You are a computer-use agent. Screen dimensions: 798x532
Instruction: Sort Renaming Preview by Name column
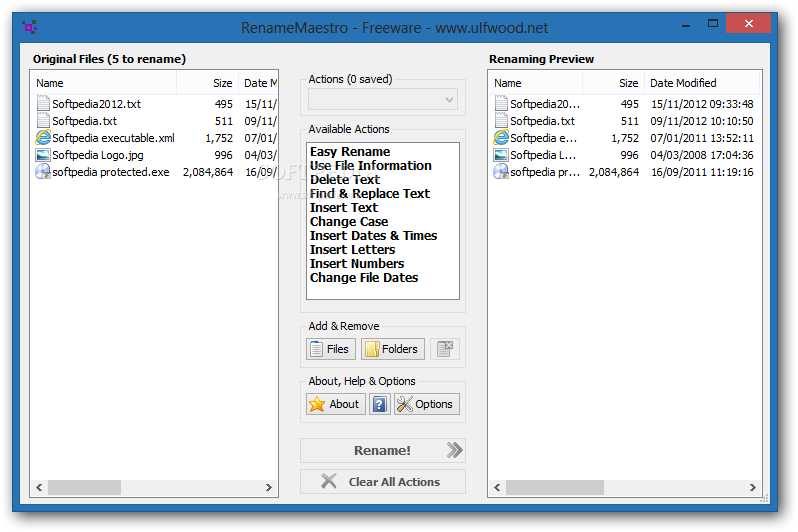tap(536, 83)
